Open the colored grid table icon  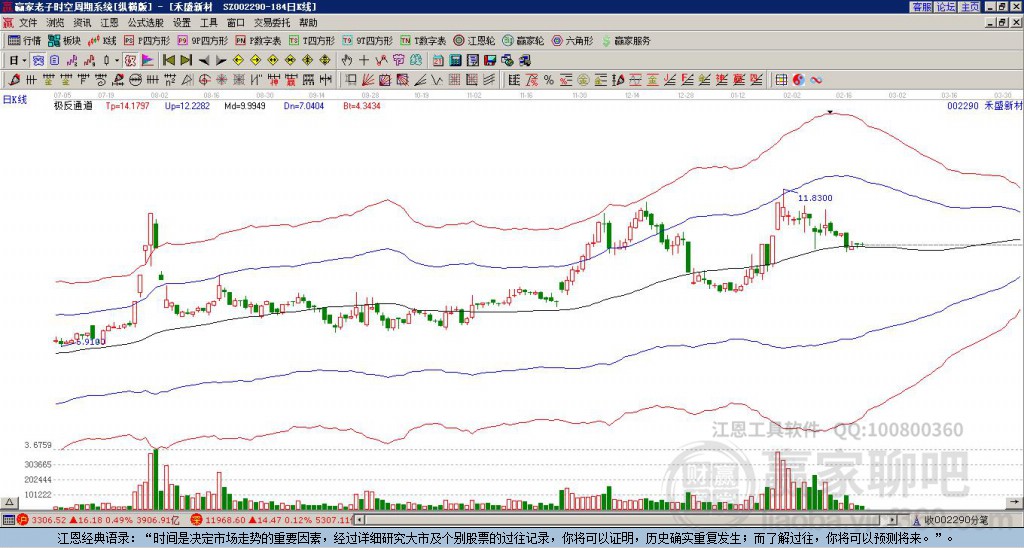pos(780,80)
